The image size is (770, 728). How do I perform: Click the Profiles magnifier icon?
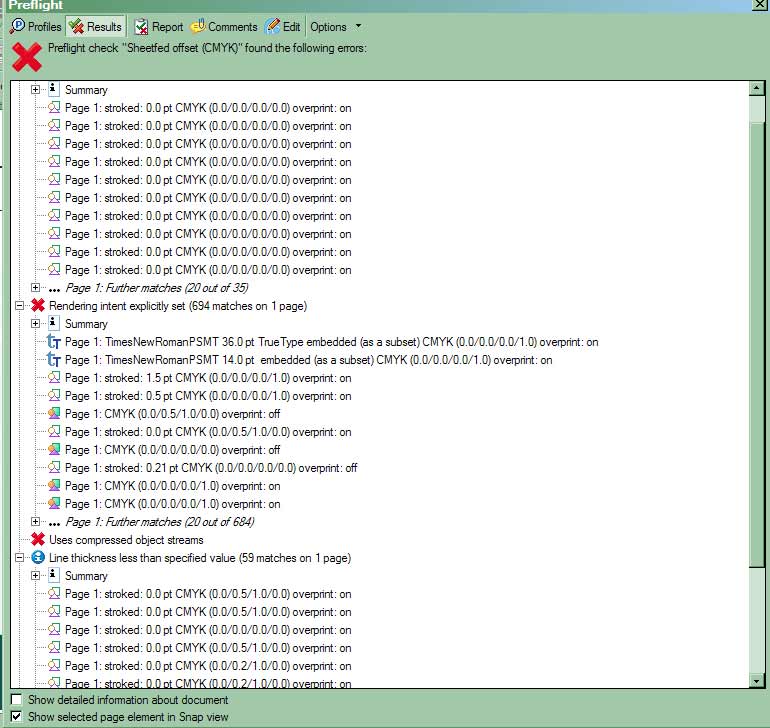[17, 26]
